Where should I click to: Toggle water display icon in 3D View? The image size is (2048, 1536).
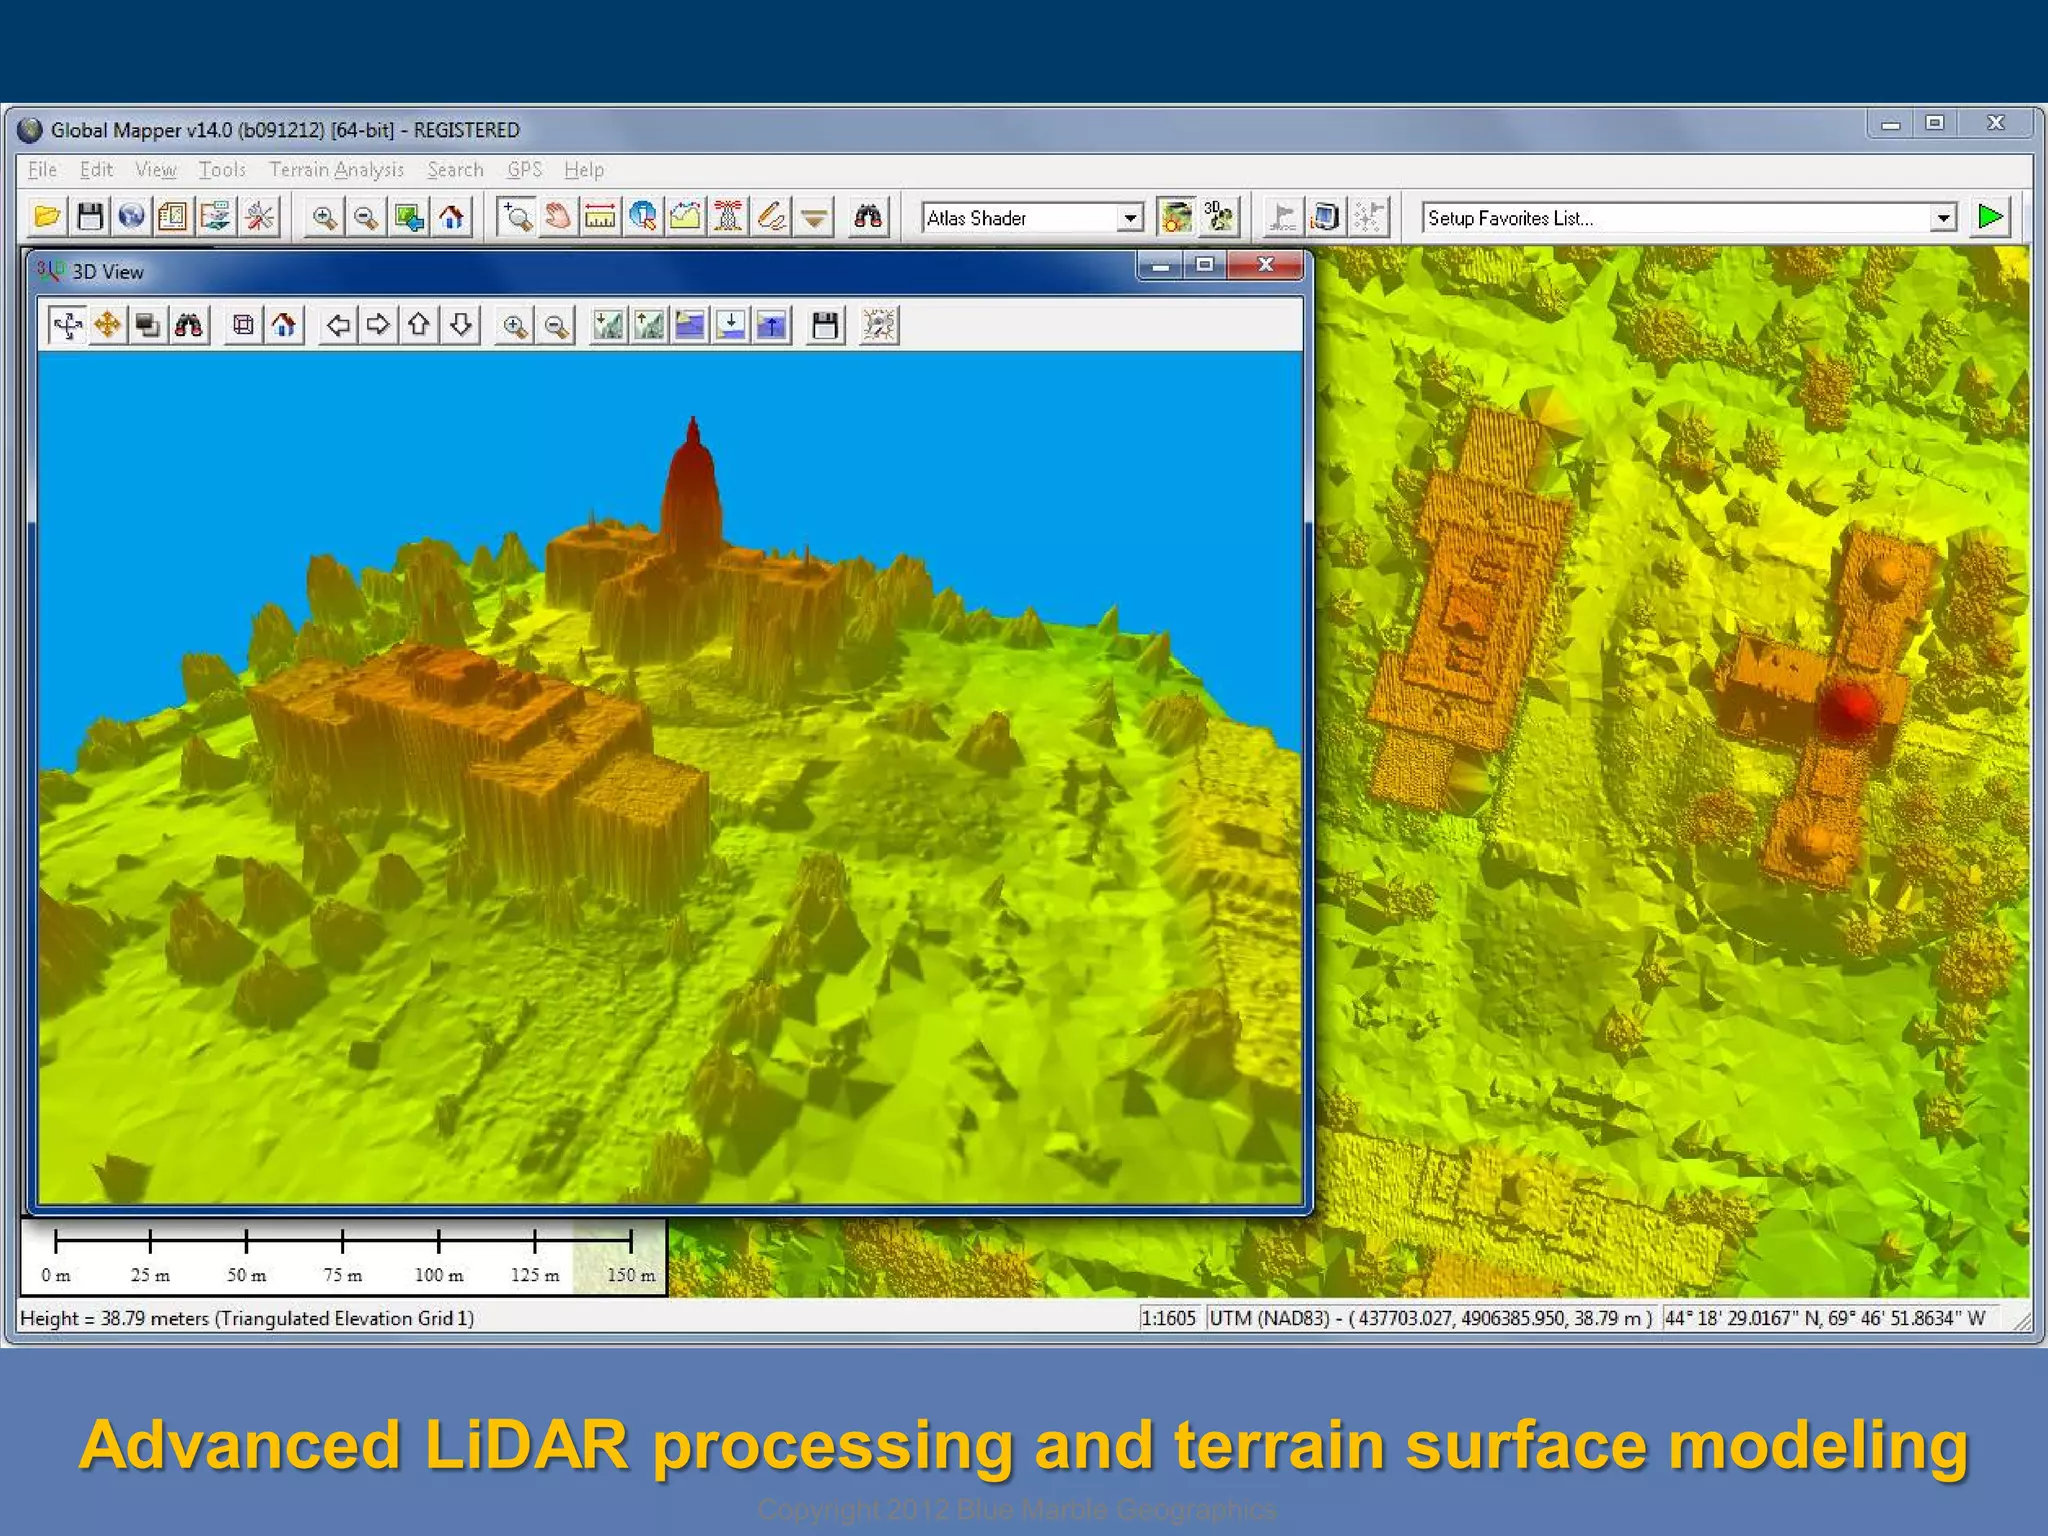690,325
